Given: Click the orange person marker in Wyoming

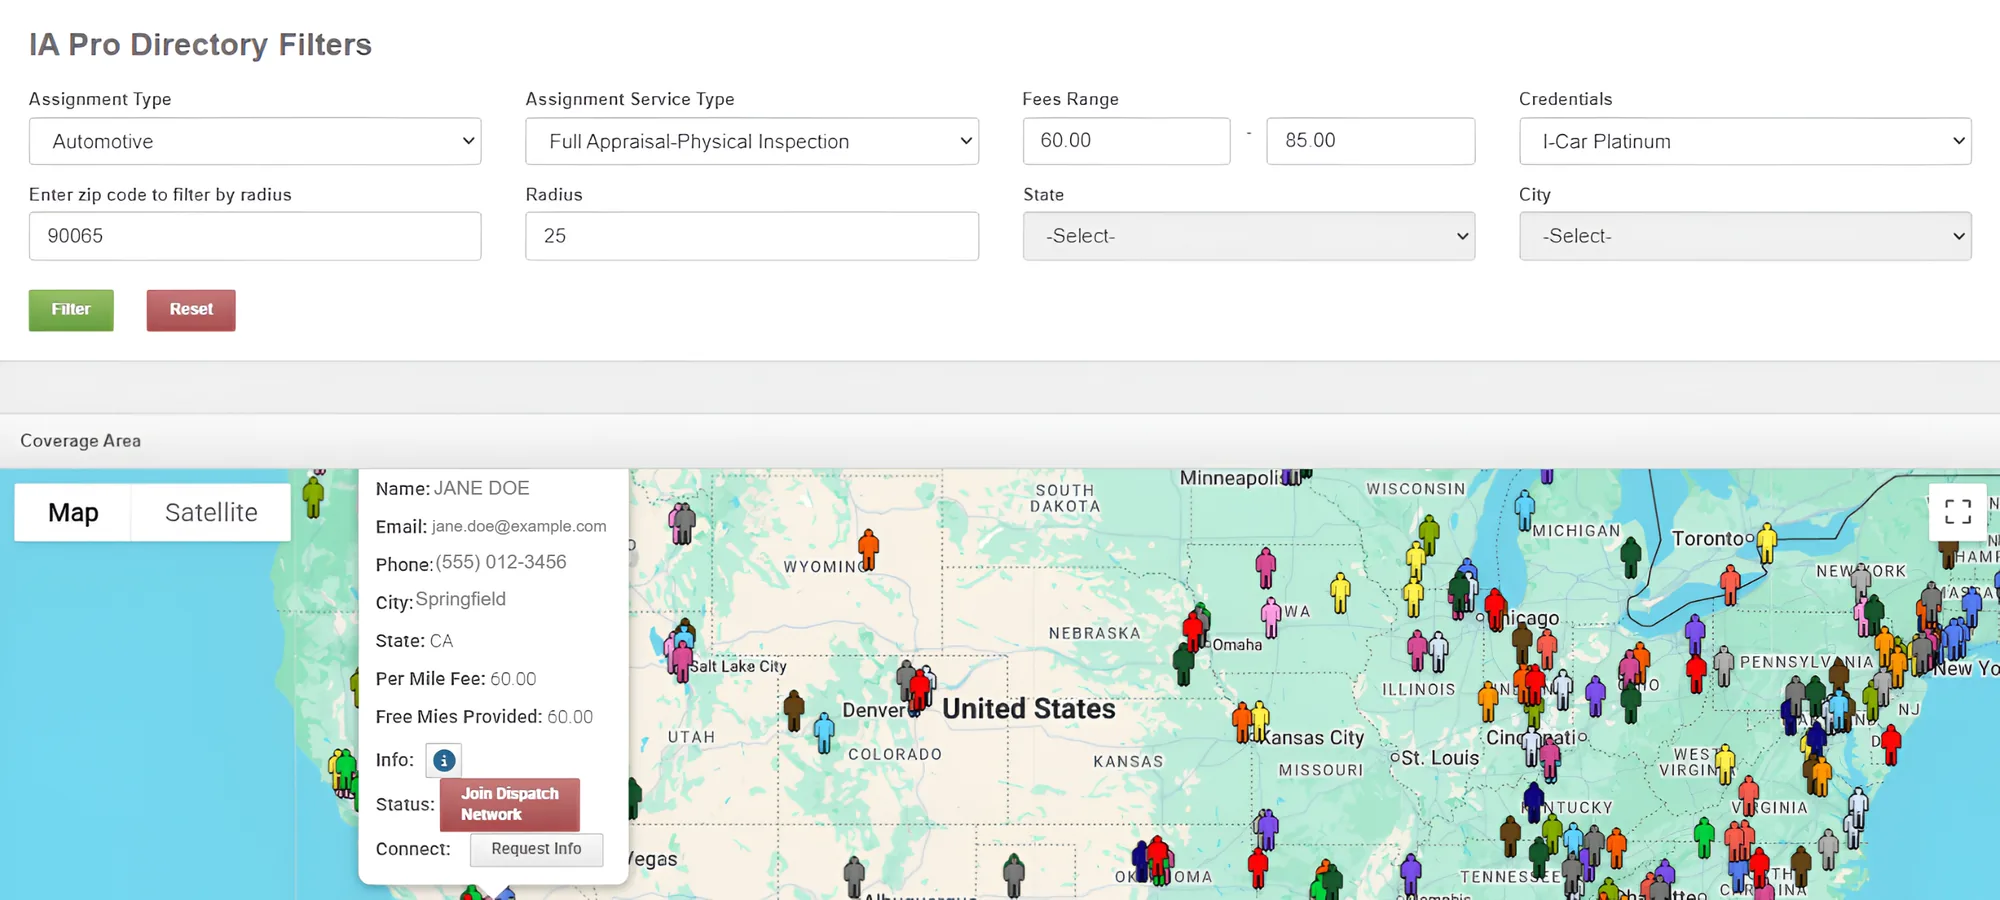Looking at the screenshot, I should [868, 549].
